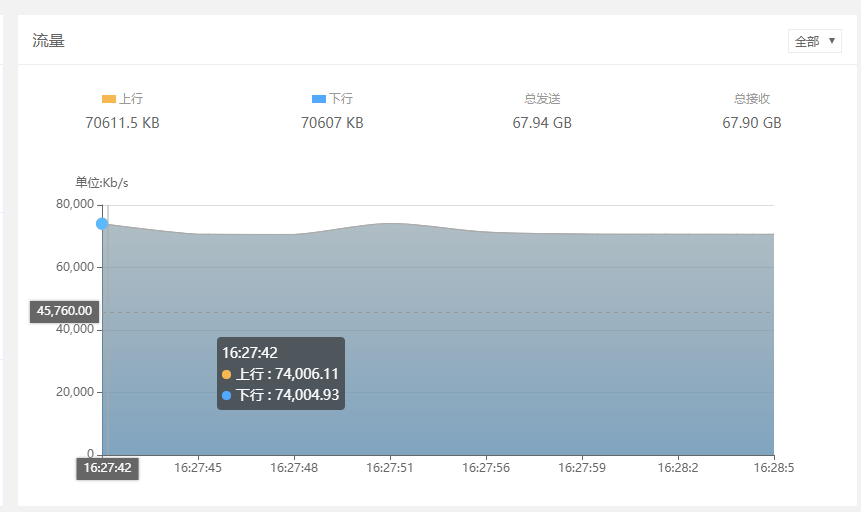Toggle the 上行 series legend
This screenshot has height=512, width=861.
click(x=122, y=99)
